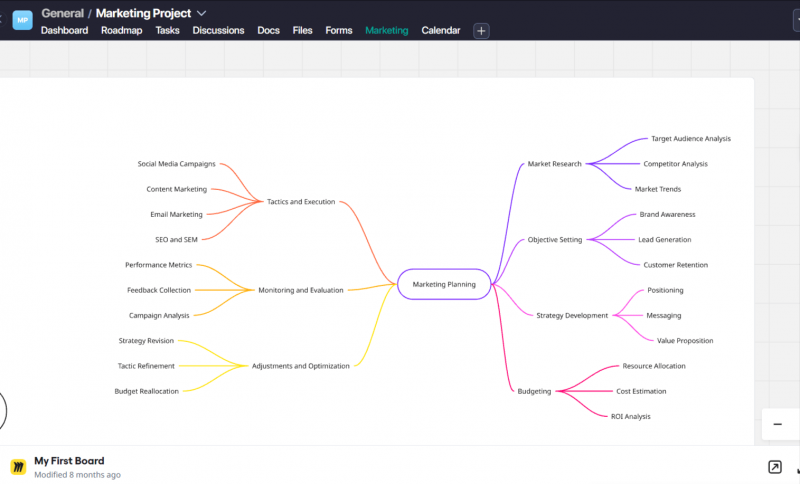Open the Tasks tab
The image size is (800, 484).
[167, 31]
